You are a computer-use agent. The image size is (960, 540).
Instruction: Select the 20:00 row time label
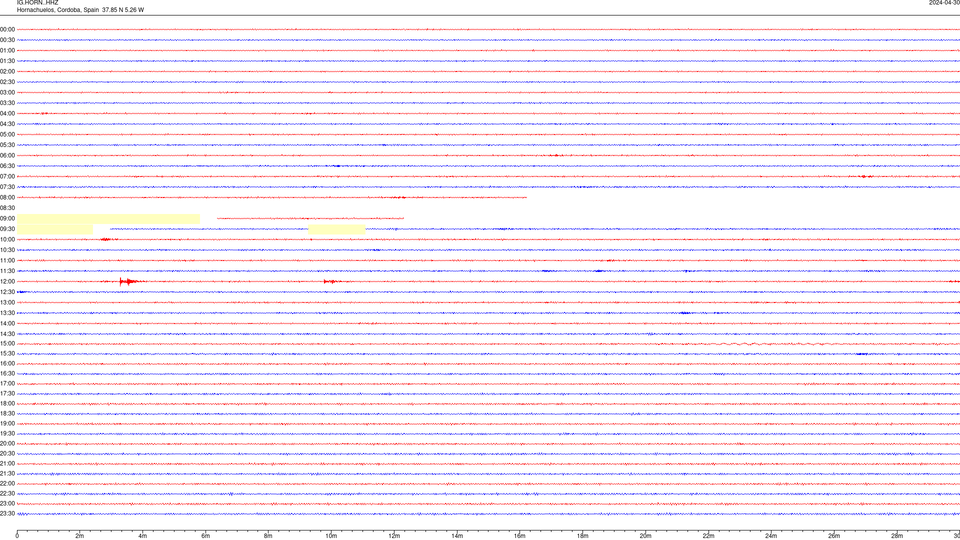(7, 443)
